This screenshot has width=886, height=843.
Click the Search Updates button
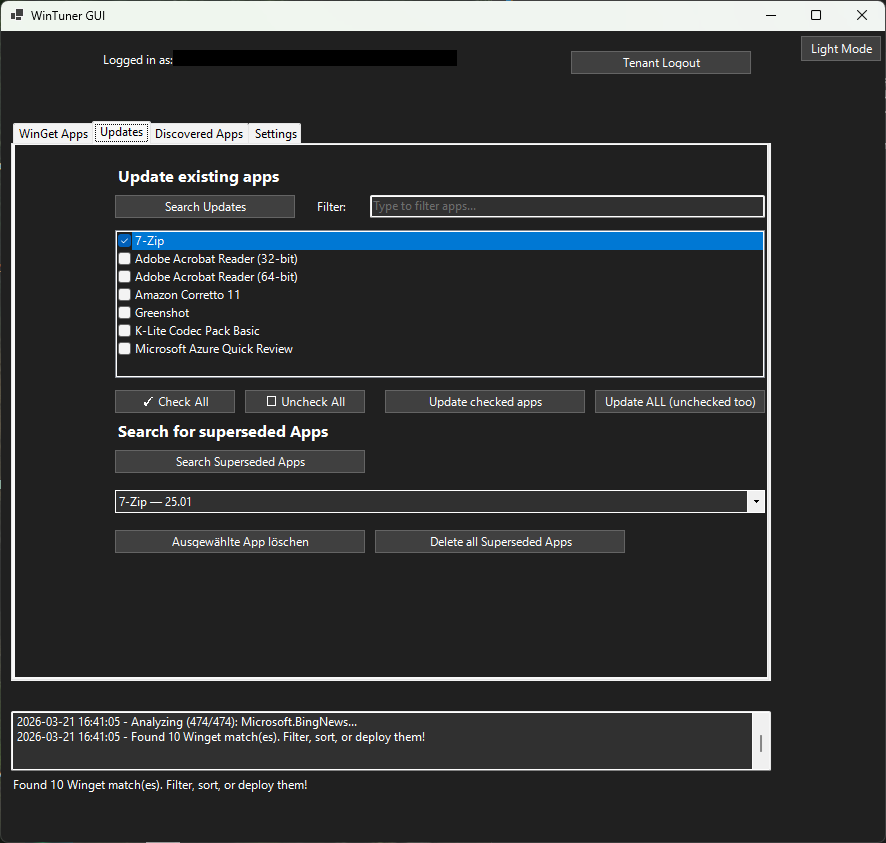coord(205,207)
